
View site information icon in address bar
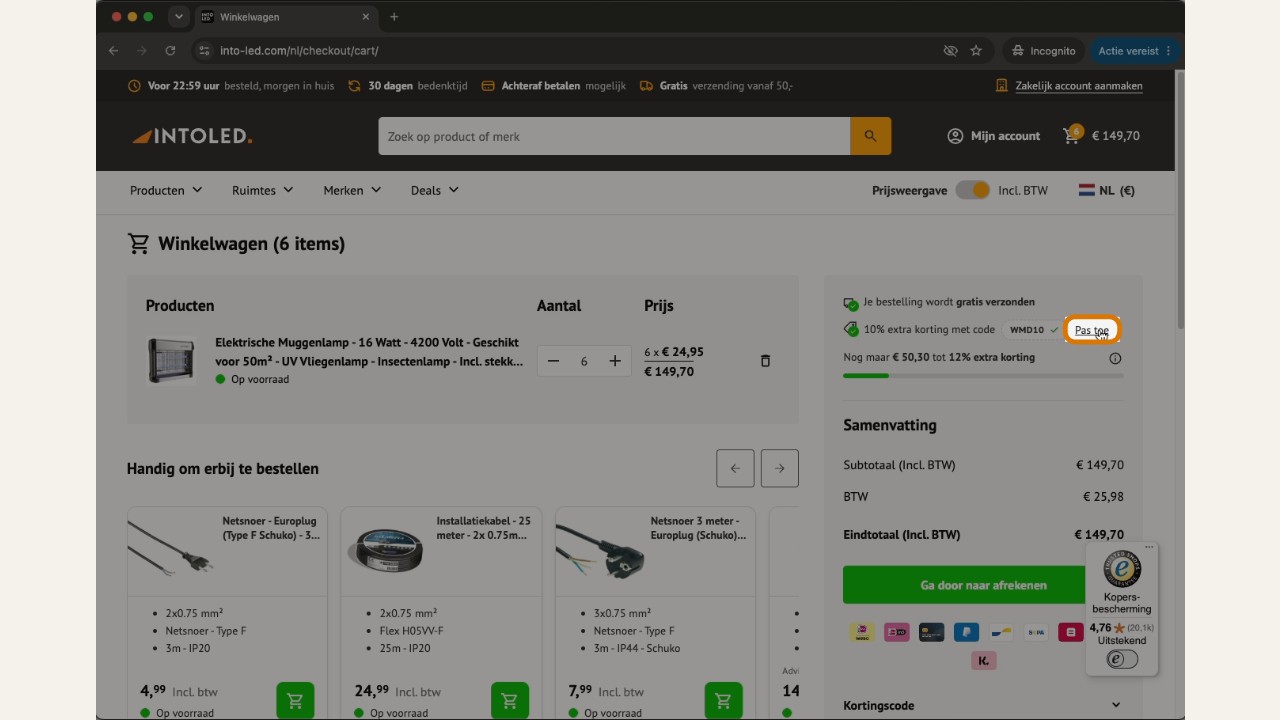pyautogui.click(x=204, y=50)
